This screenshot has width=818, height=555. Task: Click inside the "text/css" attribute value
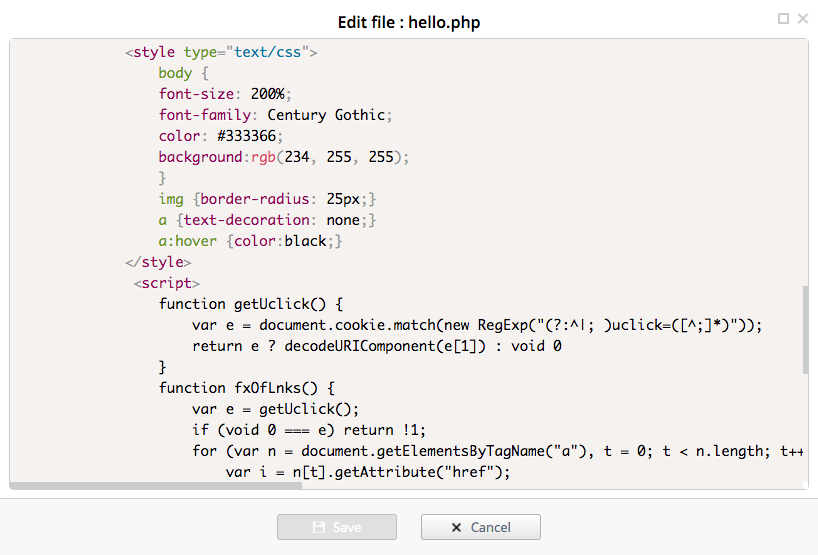pyautogui.click(x=267, y=52)
